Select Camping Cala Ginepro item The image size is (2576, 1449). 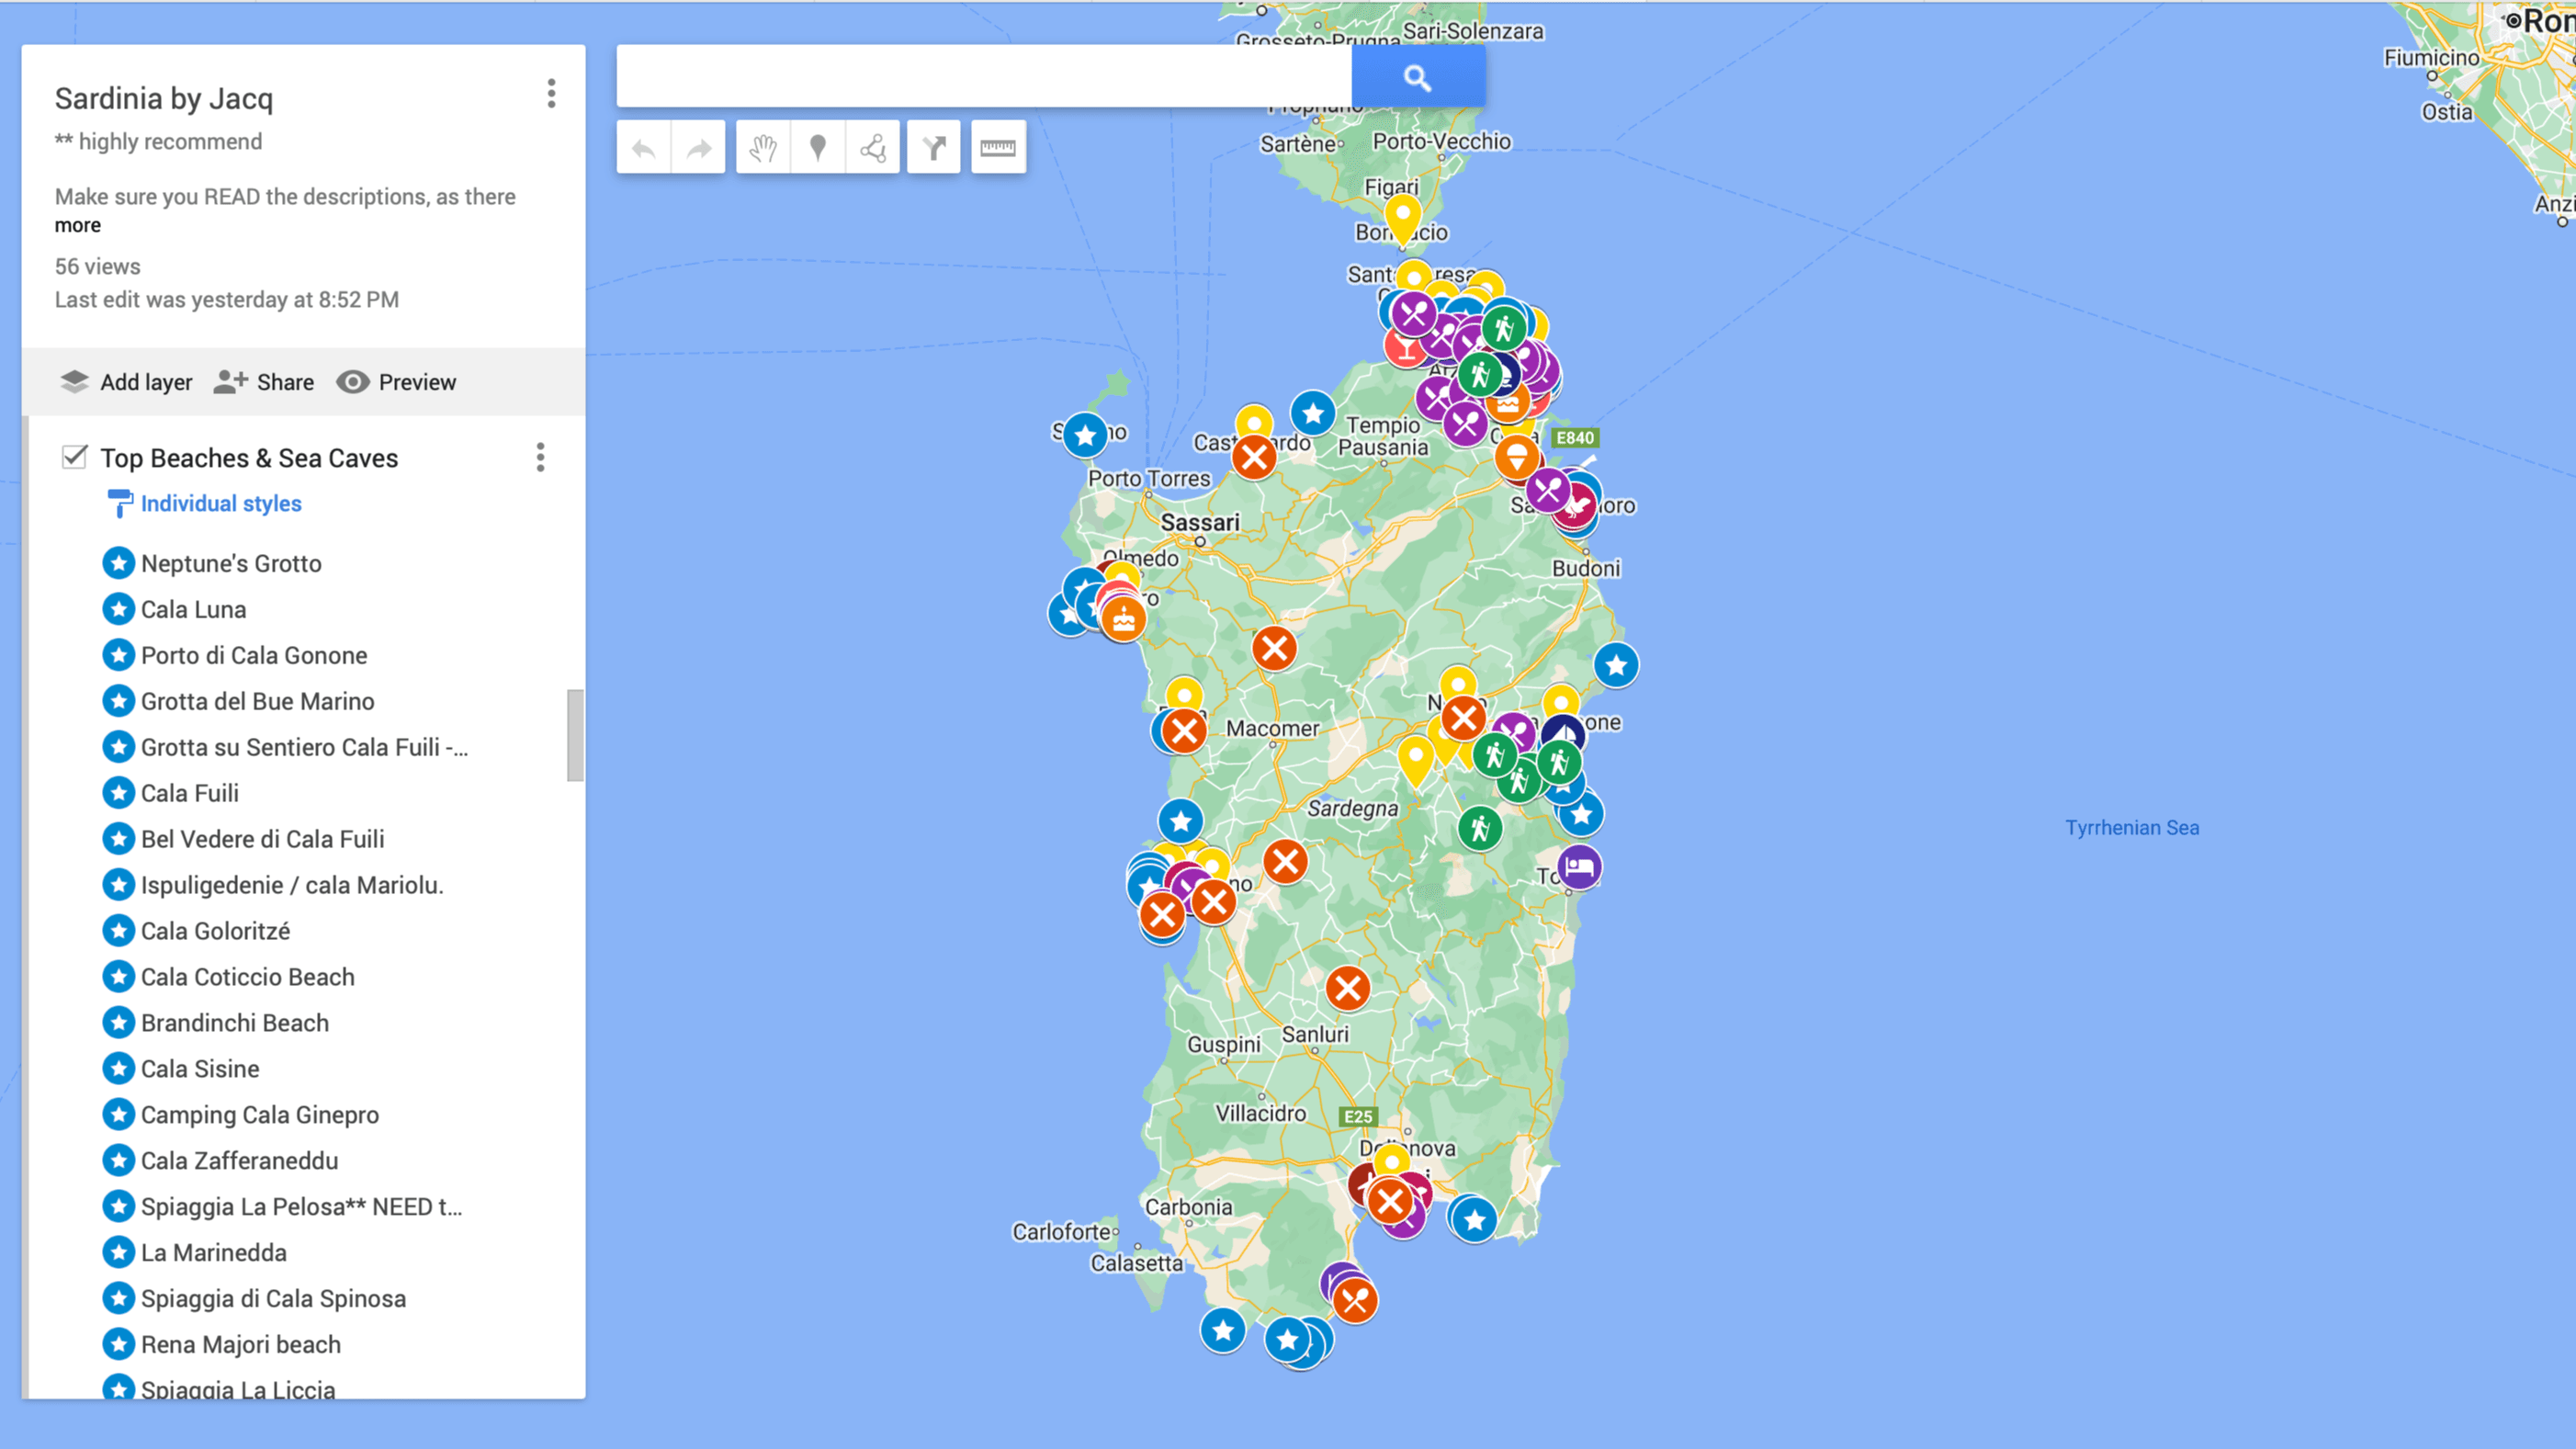pos(260,1115)
